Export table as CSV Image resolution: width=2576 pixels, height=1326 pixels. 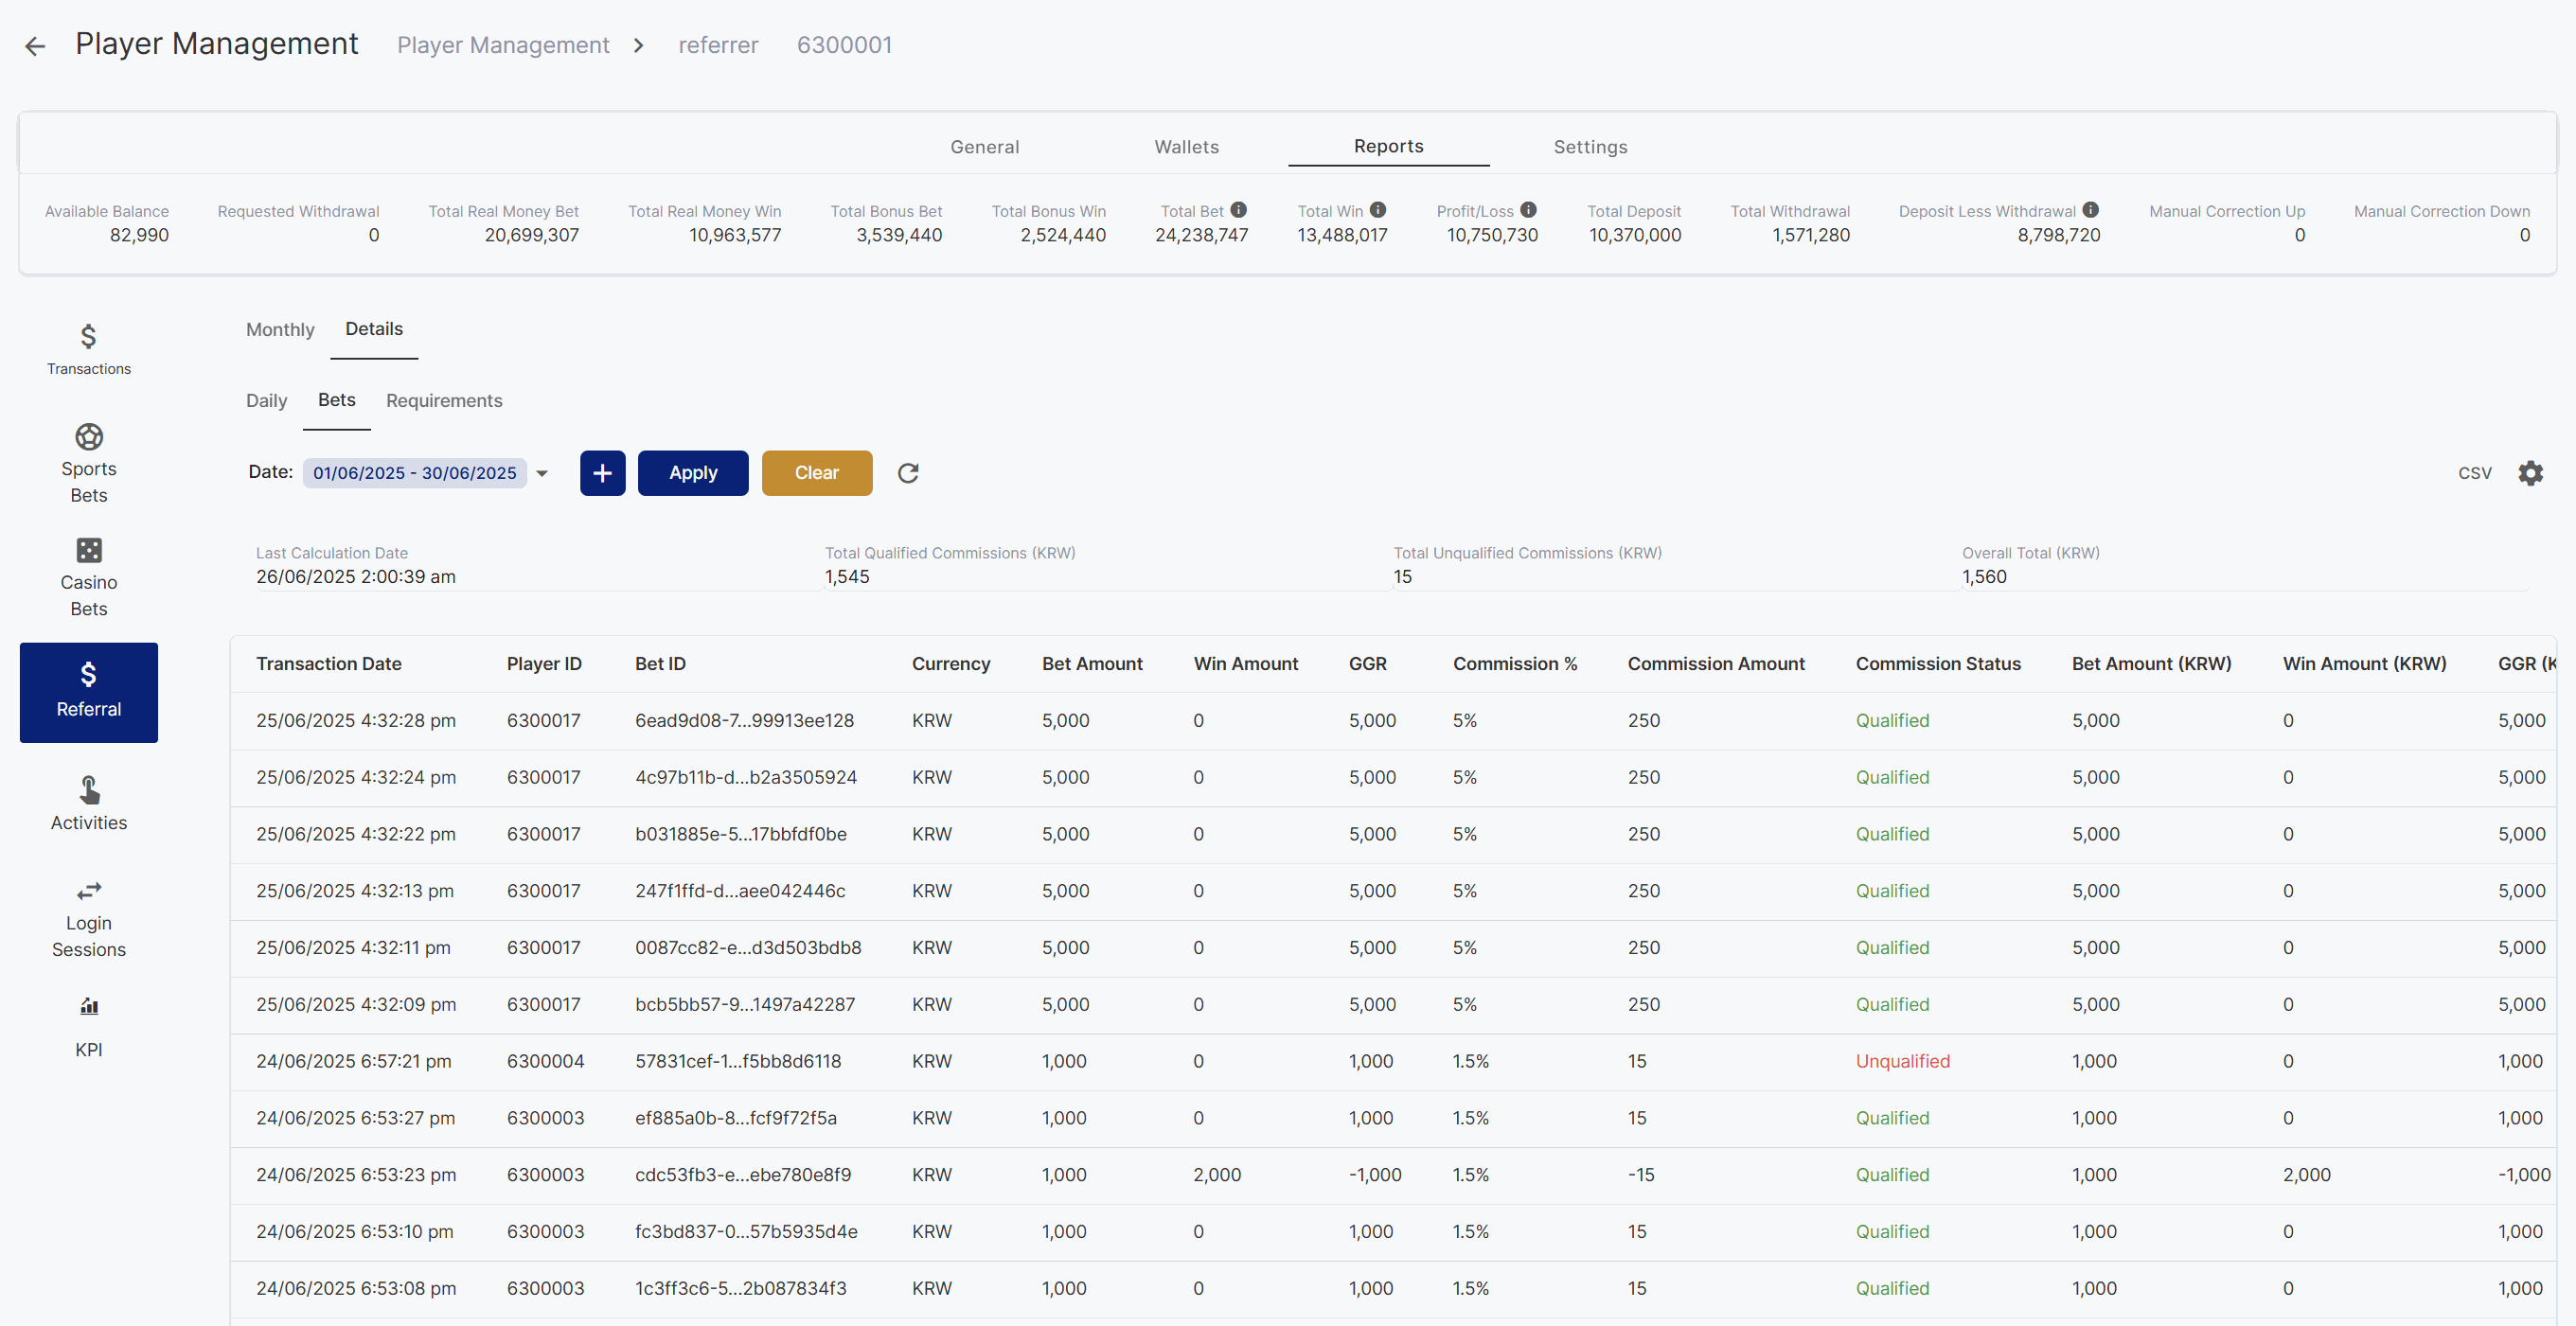pos(2475,473)
